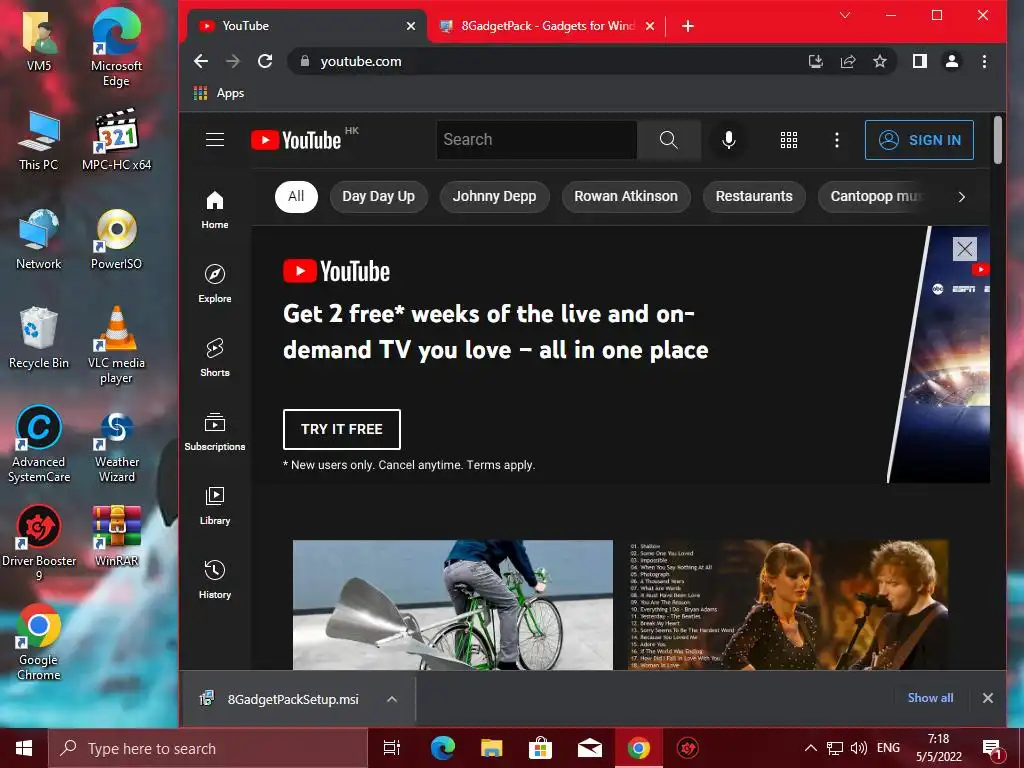Viewport: 1024px width, 768px height.
Task: Open Driver Booster 9 desktop icon
Action: pyautogui.click(x=39, y=543)
